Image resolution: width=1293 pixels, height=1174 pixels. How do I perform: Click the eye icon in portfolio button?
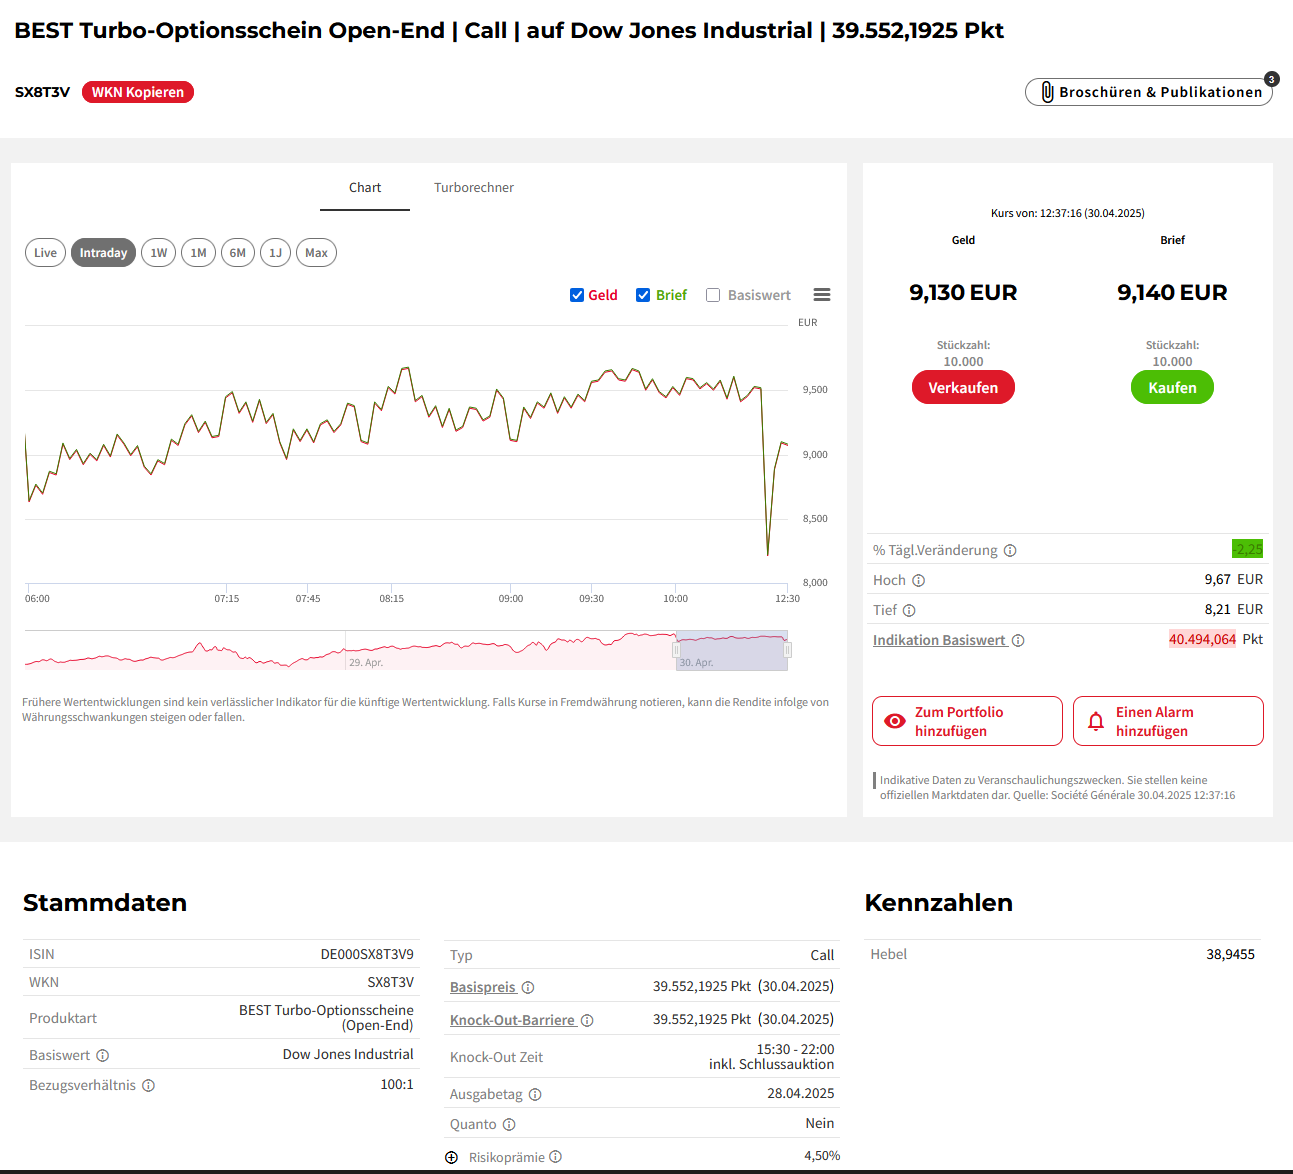point(895,721)
